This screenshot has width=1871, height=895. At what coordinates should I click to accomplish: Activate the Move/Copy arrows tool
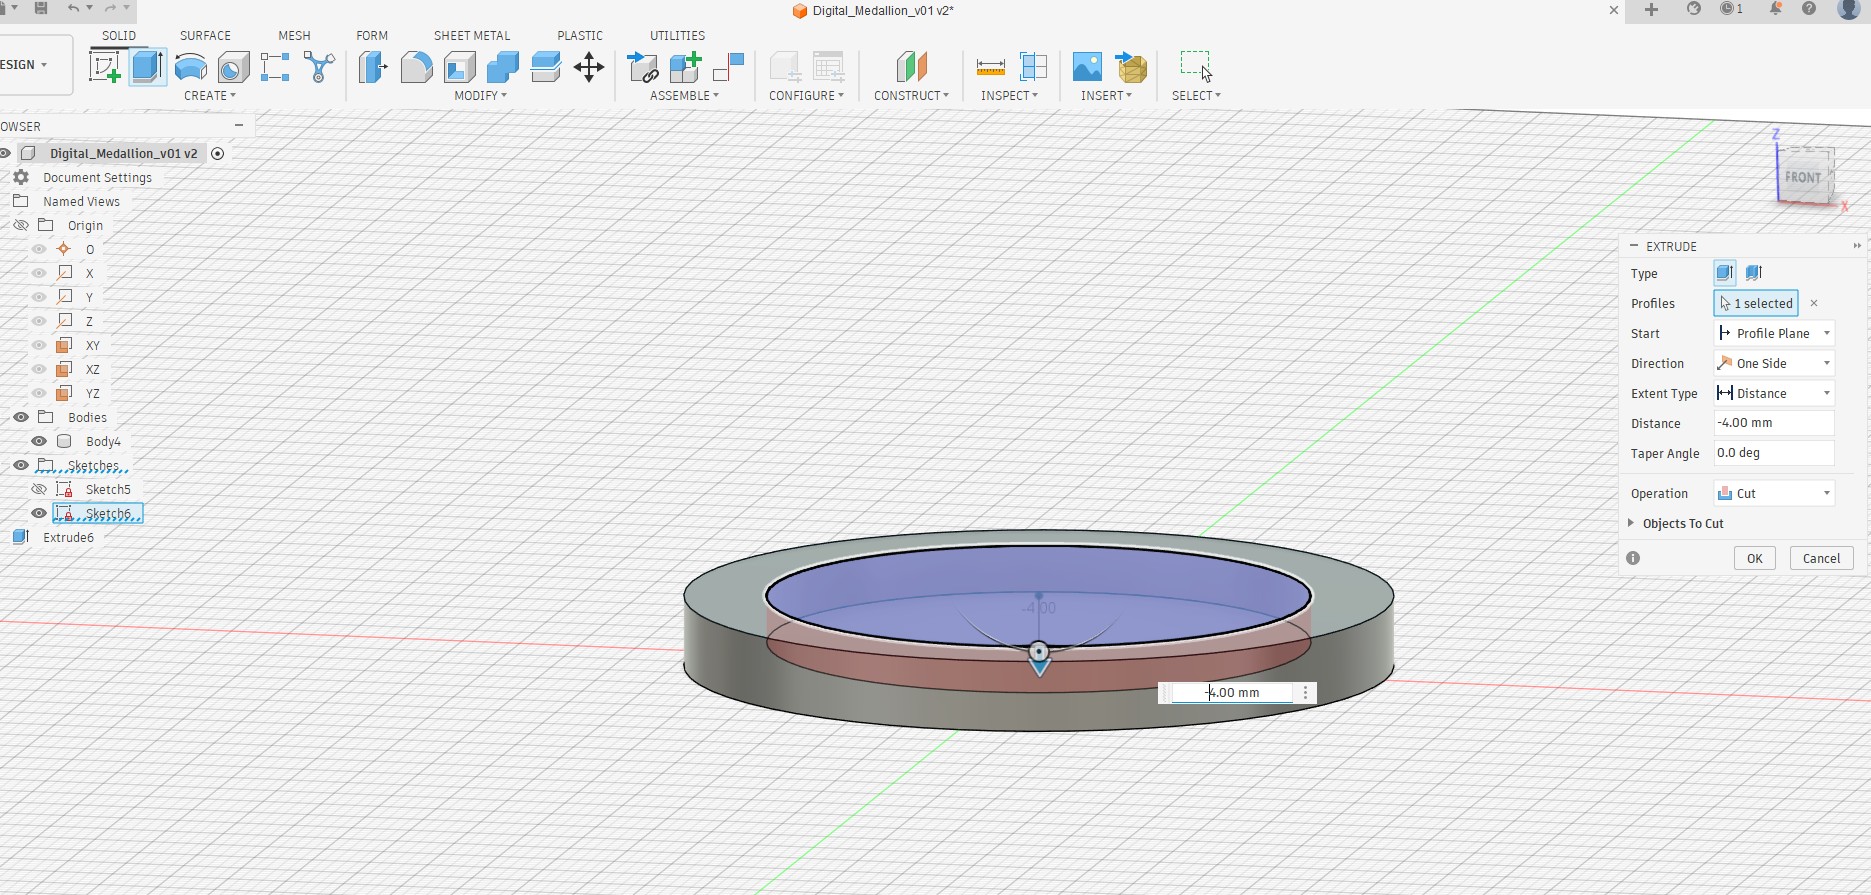pos(588,67)
